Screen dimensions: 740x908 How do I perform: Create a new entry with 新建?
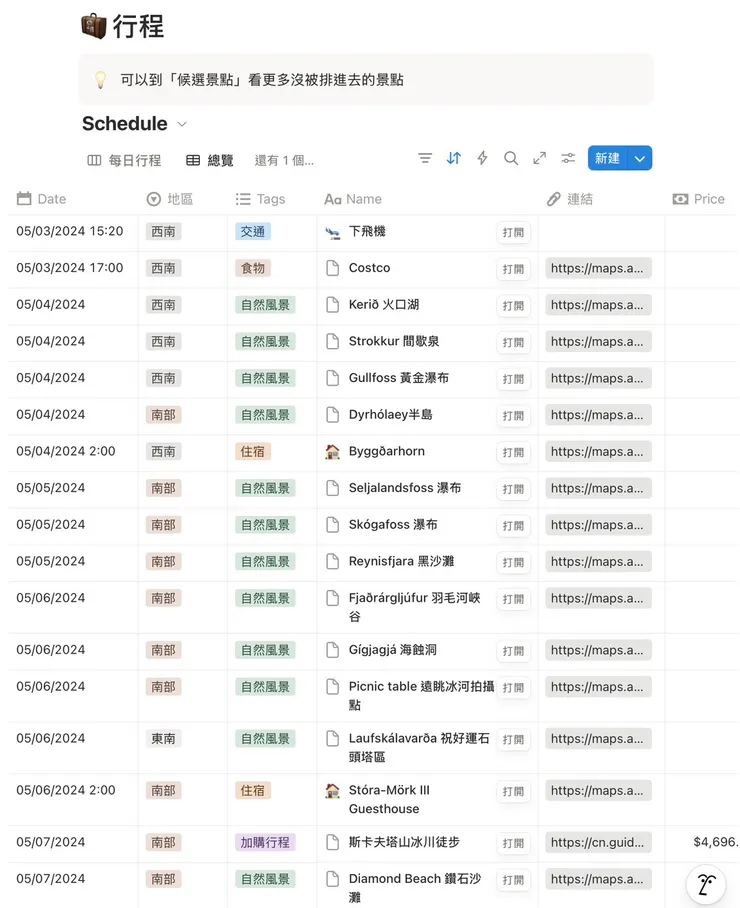point(607,158)
